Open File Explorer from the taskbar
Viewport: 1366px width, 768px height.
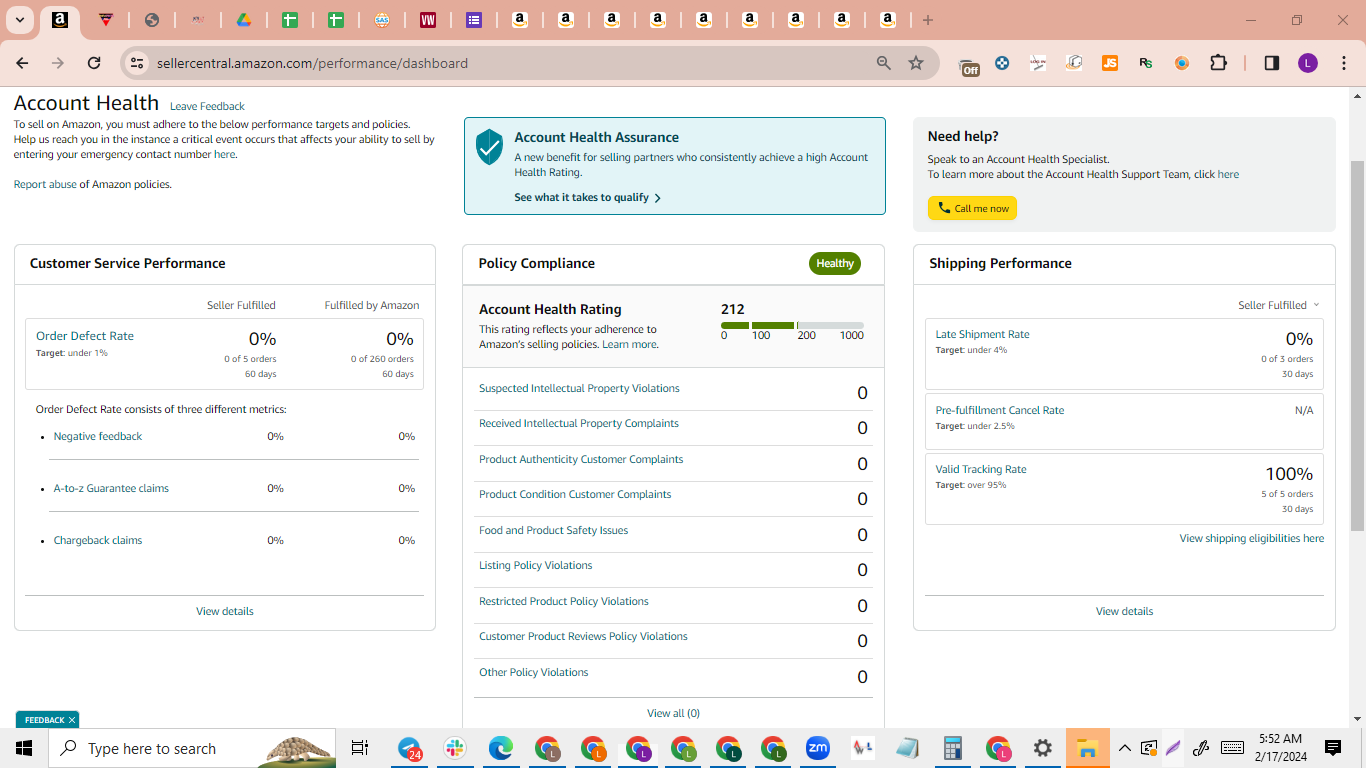pyautogui.click(x=1087, y=748)
